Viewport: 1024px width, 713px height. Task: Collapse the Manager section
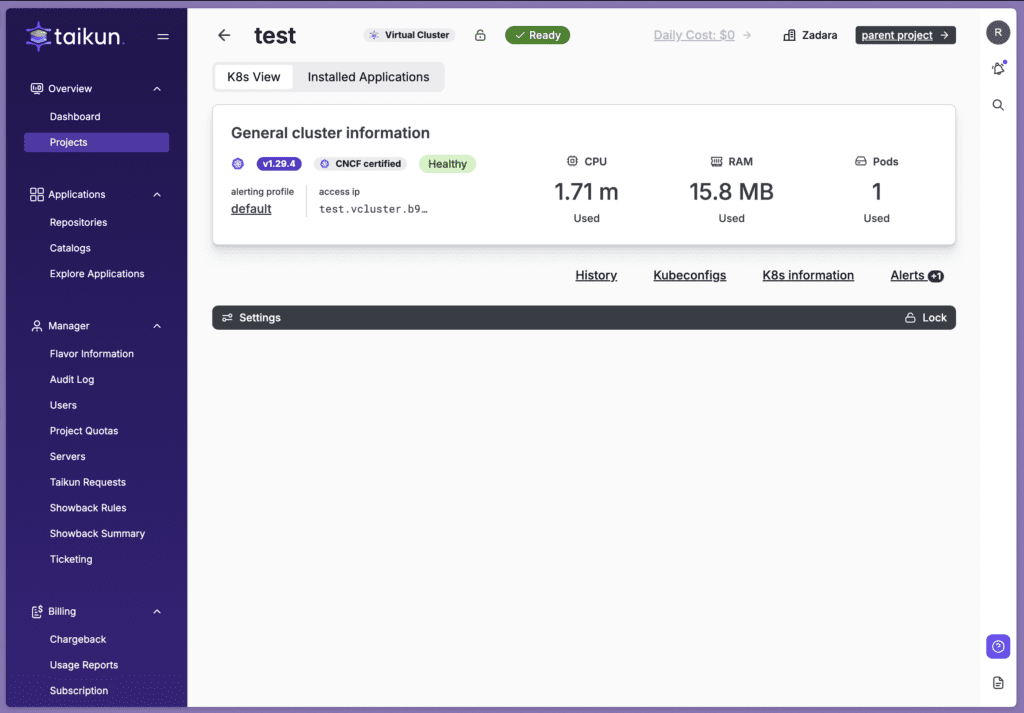coord(157,326)
